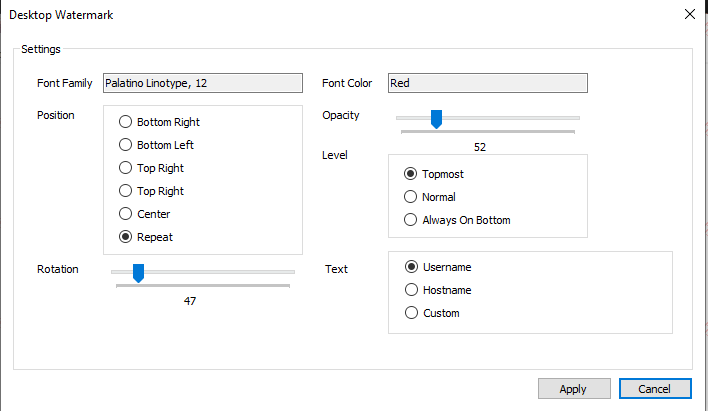Choose Always On Bottom level
Image resolution: width=708 pixels, height=411 pixels.
410,220
